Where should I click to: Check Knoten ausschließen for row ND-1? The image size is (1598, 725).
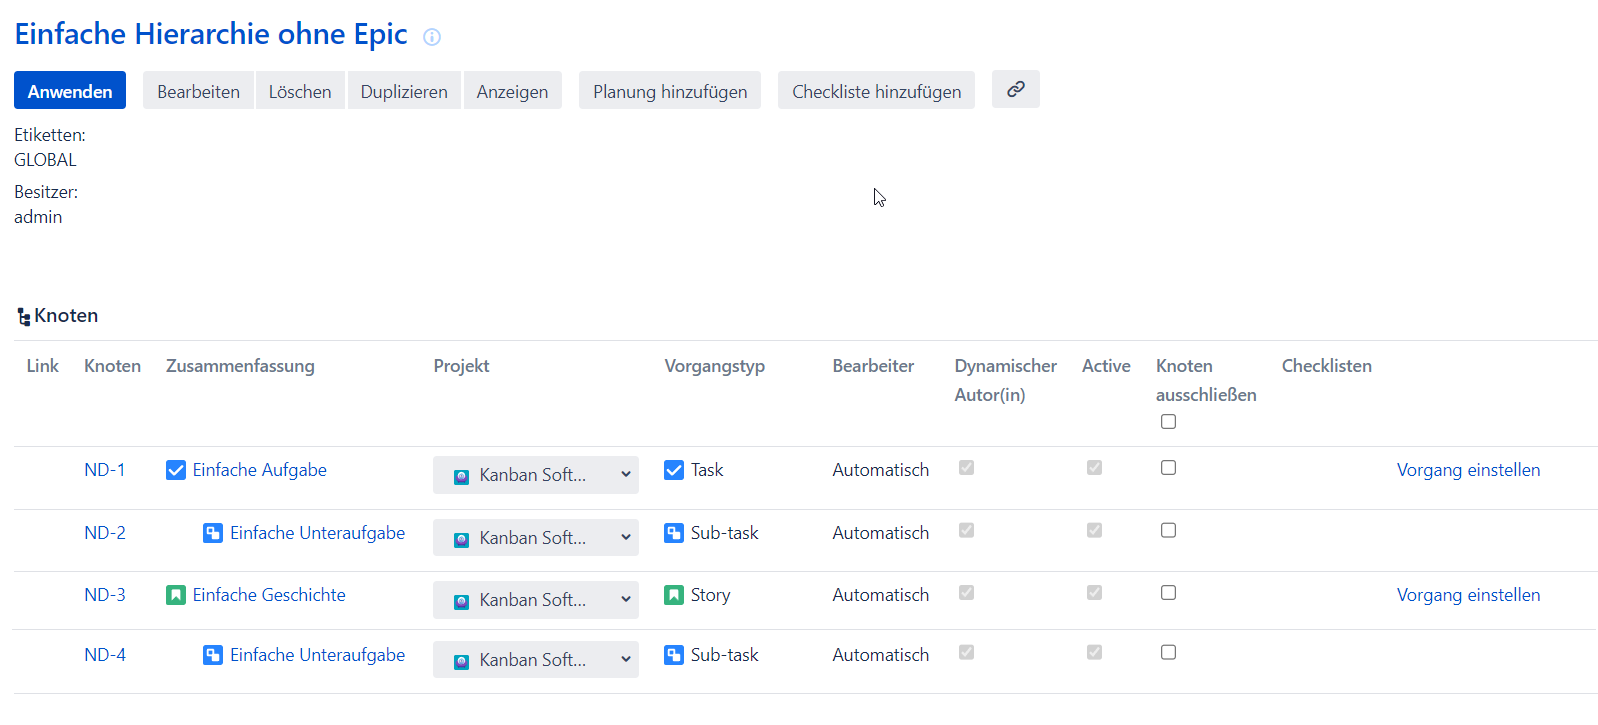(1168, 468)
